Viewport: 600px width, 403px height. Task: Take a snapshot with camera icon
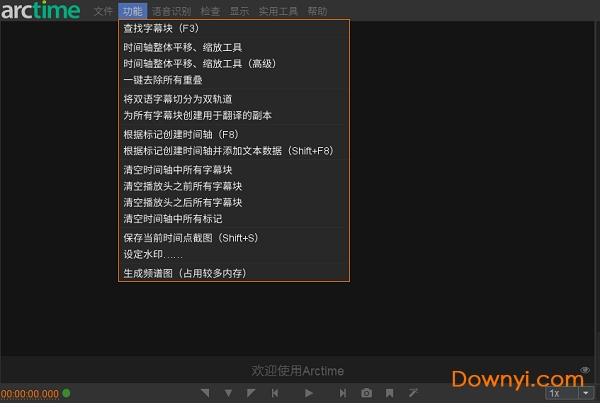tap(366, 393)
